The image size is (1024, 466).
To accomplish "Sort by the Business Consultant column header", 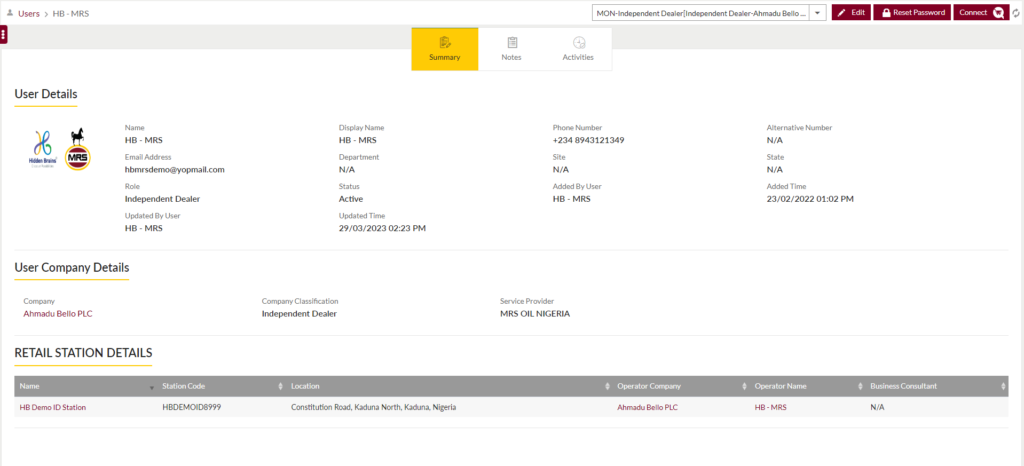I will tap(937, 386).
